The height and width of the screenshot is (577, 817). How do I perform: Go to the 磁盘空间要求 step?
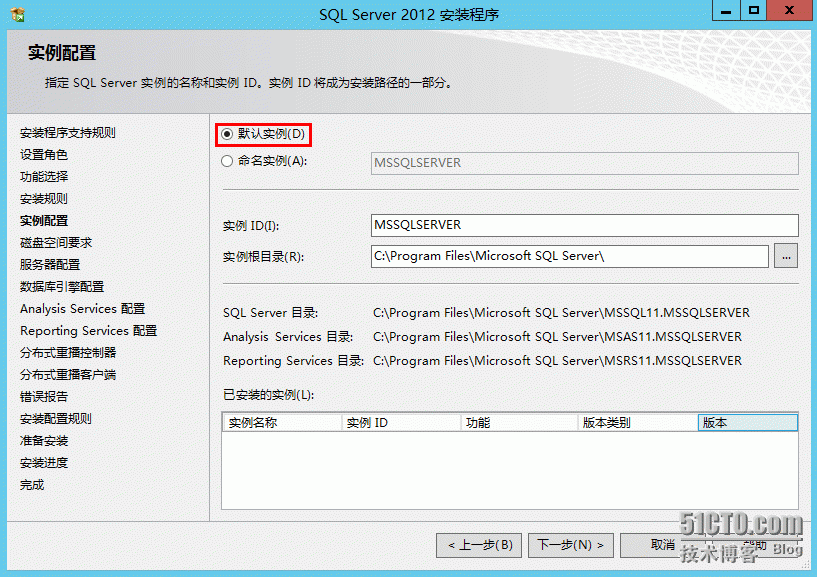[x=56, y=242]
